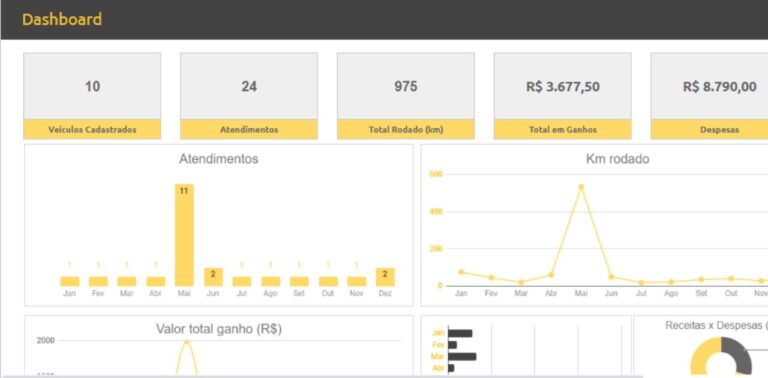Click the Dez bar in Atendimentos chart
768x378 pixels.
(x=385, y=277)
